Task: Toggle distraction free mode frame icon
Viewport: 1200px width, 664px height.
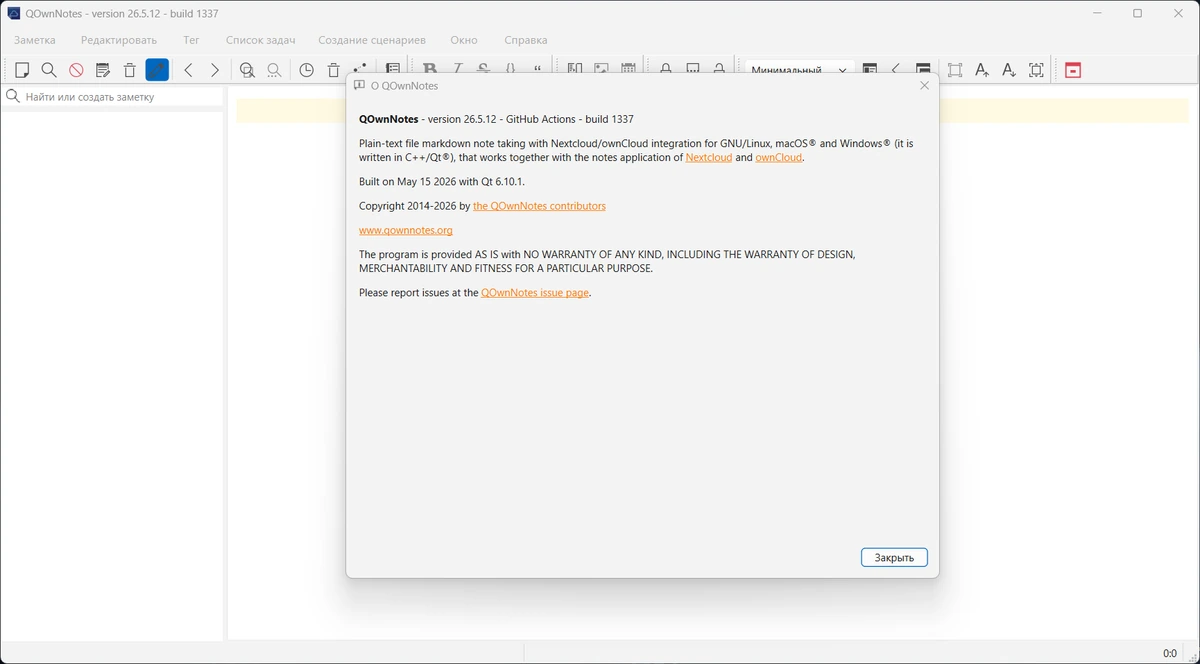Action: [x=955, y=70]
